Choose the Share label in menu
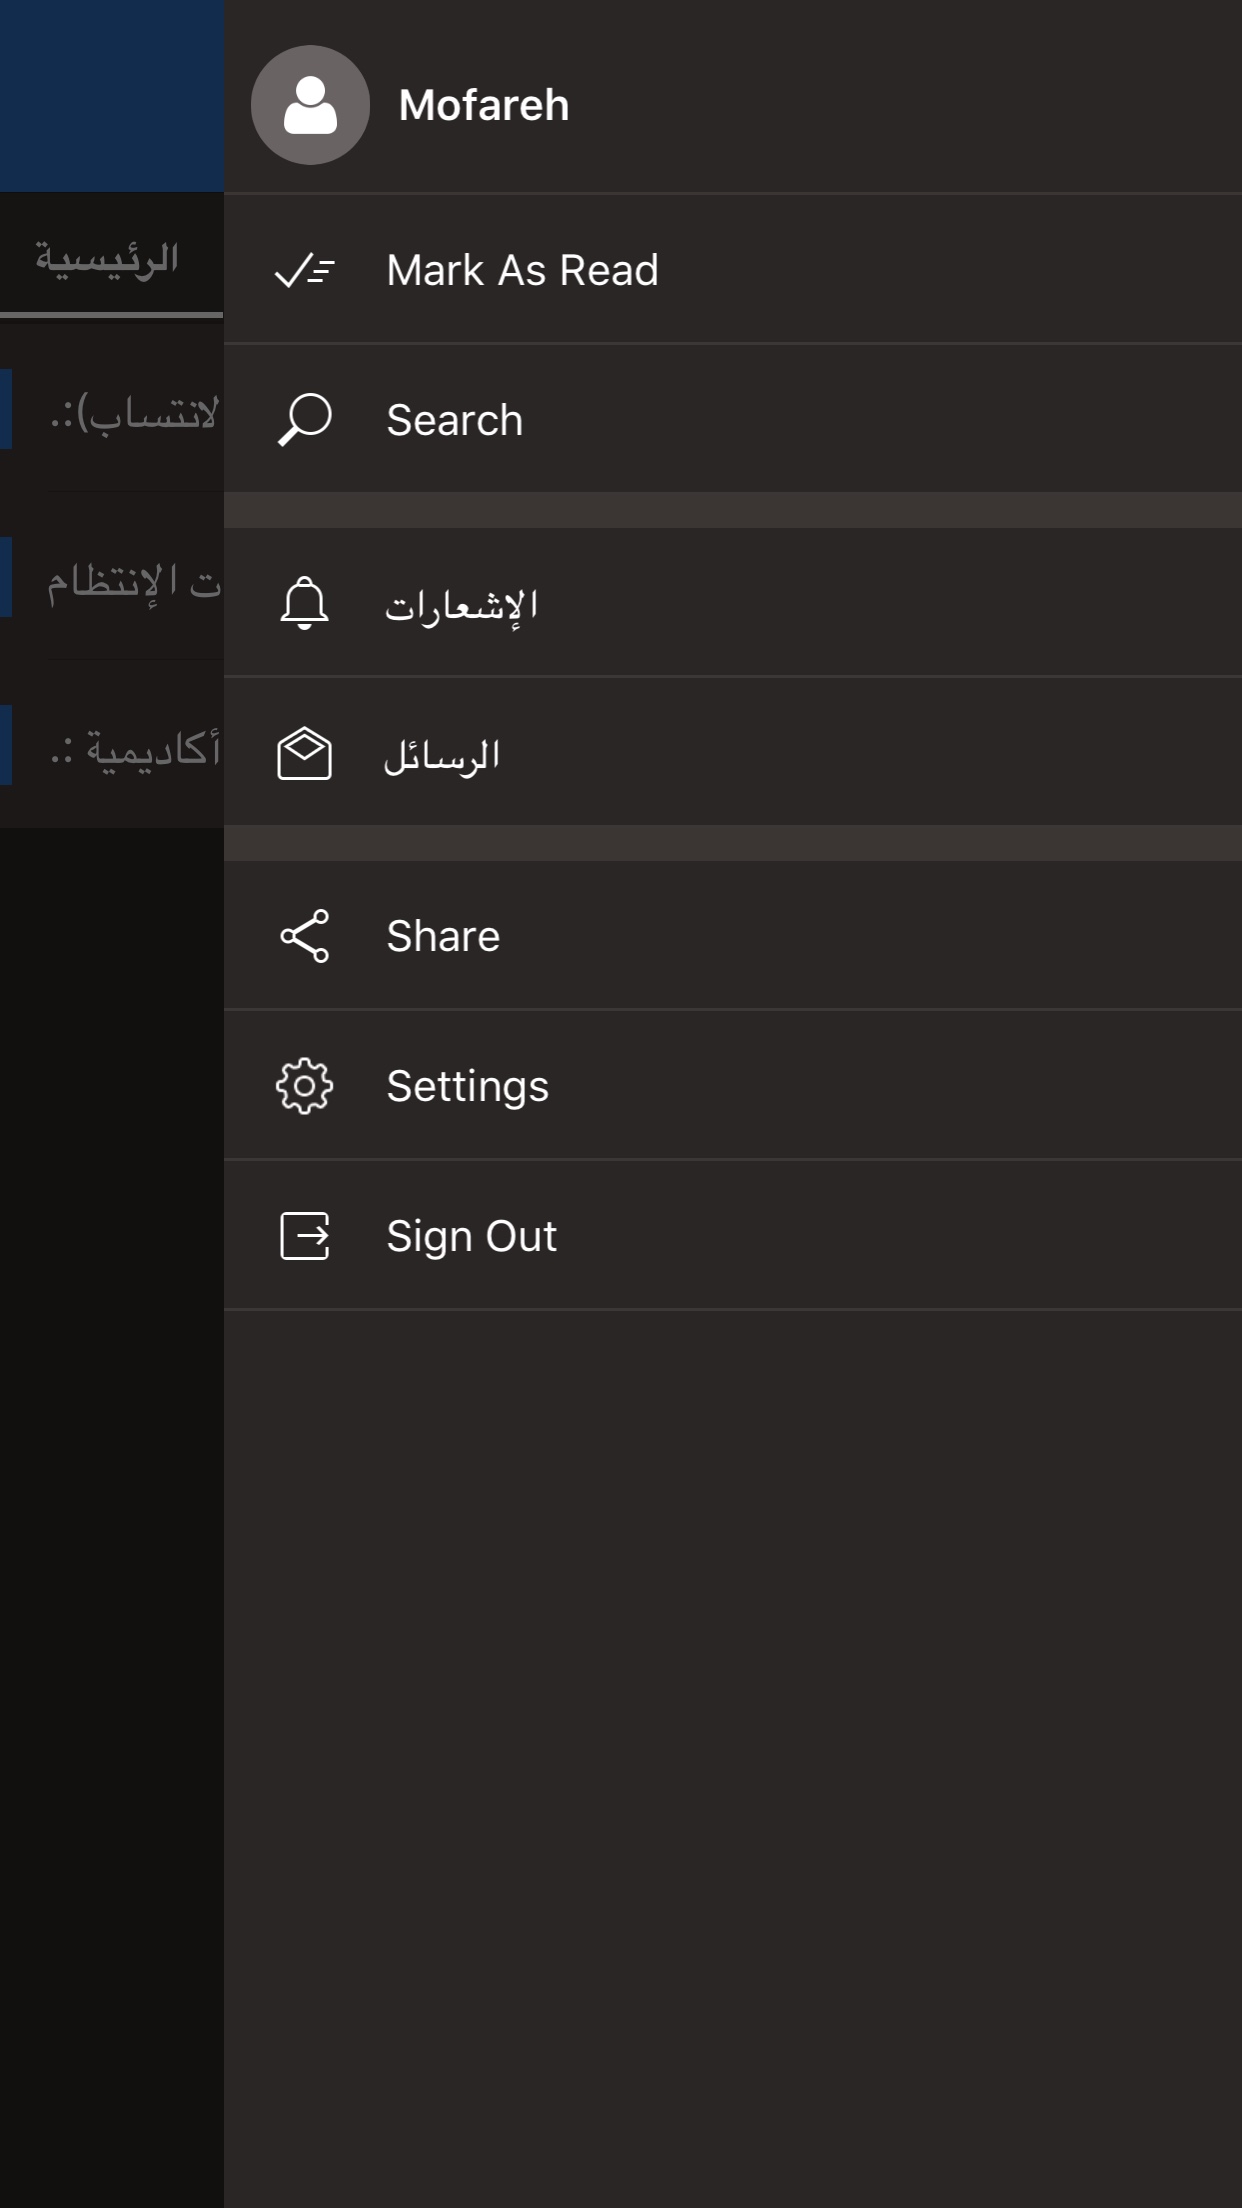Viewport: 1242px width, 2208px height. tap(443, 936)
